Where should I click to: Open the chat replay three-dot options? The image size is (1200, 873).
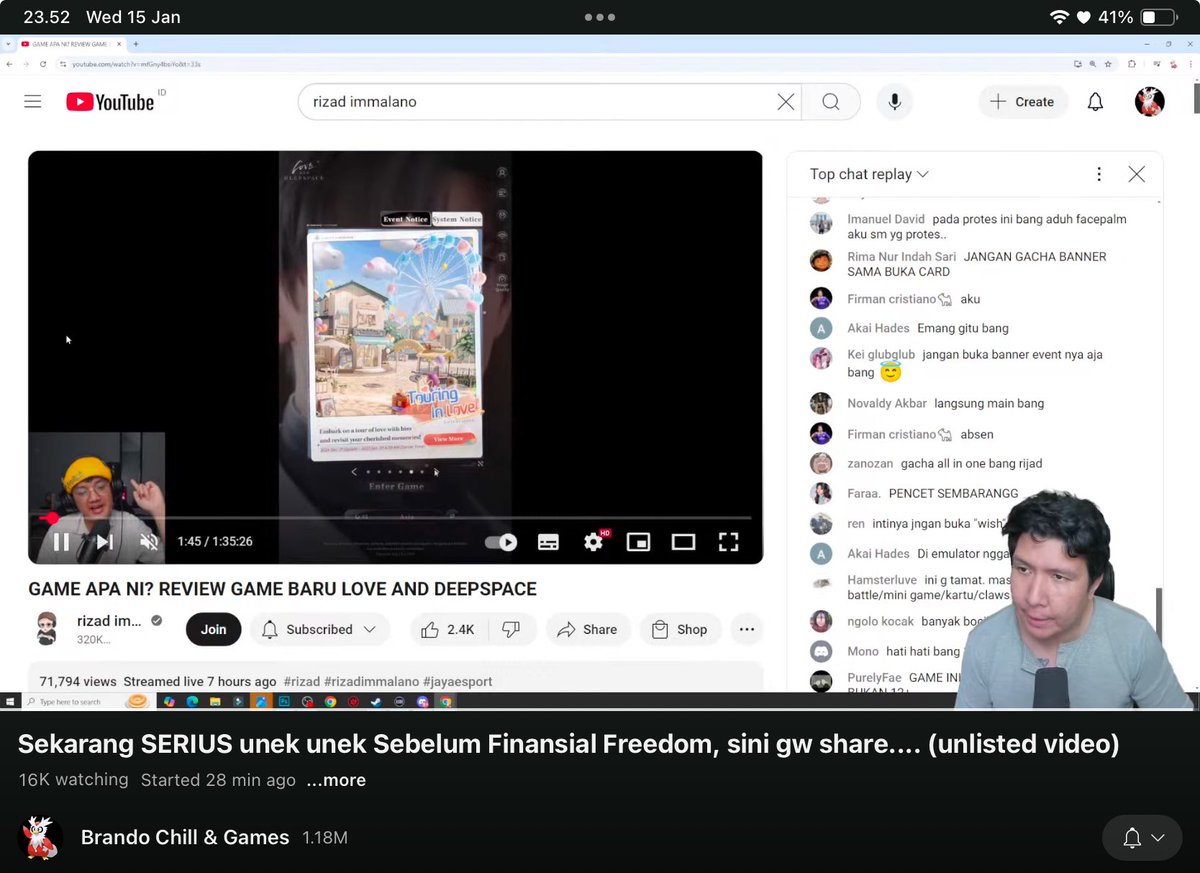click(x=1099, y=174)
